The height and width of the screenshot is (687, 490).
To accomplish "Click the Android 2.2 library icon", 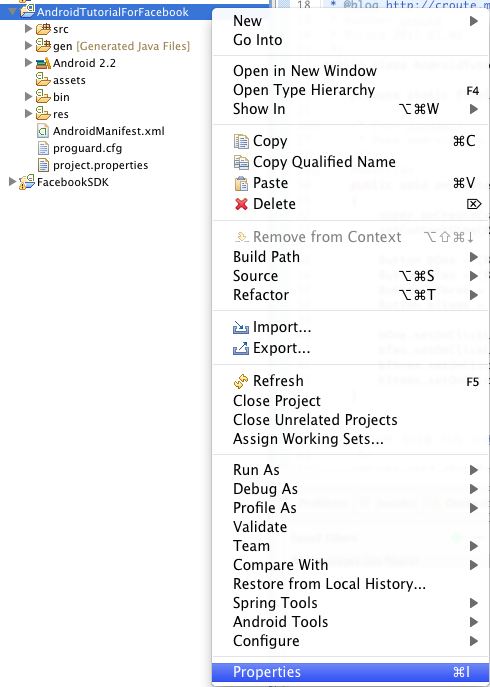I will (43, 63).
